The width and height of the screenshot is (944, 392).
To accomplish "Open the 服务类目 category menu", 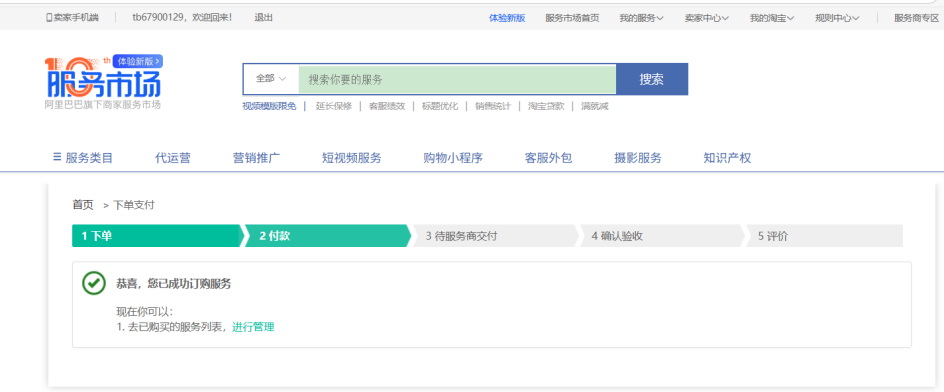I will (x=83, y=158).
